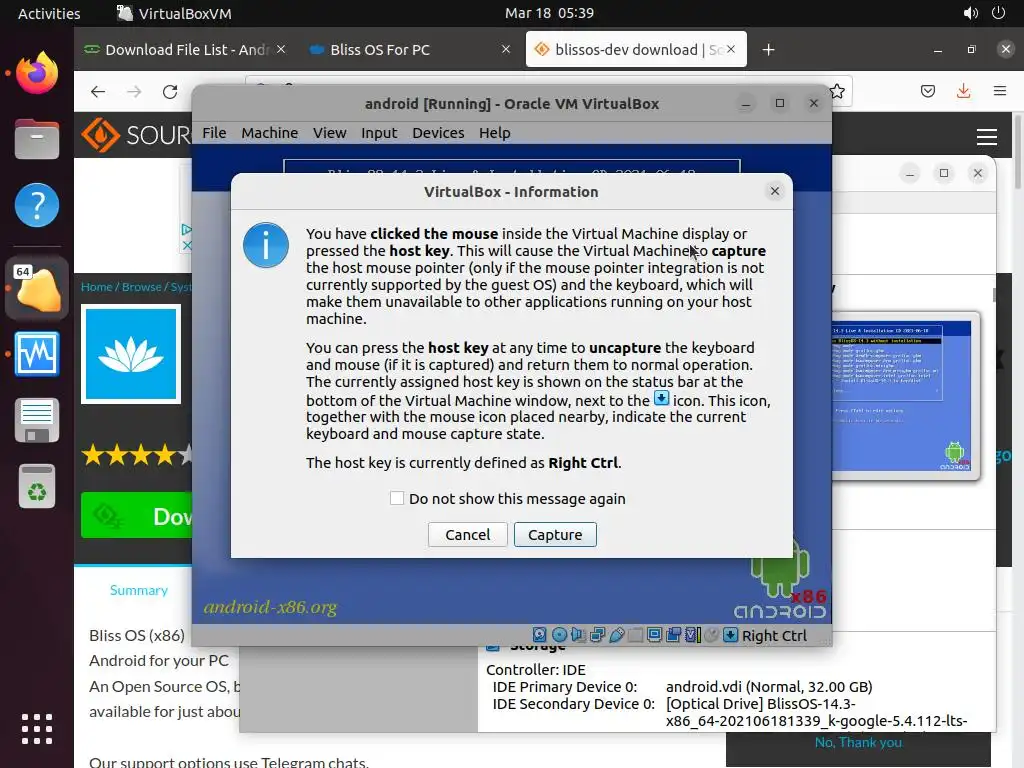
Task: Click the green Download button on SourceForge
Action: (x=136, y=516)
